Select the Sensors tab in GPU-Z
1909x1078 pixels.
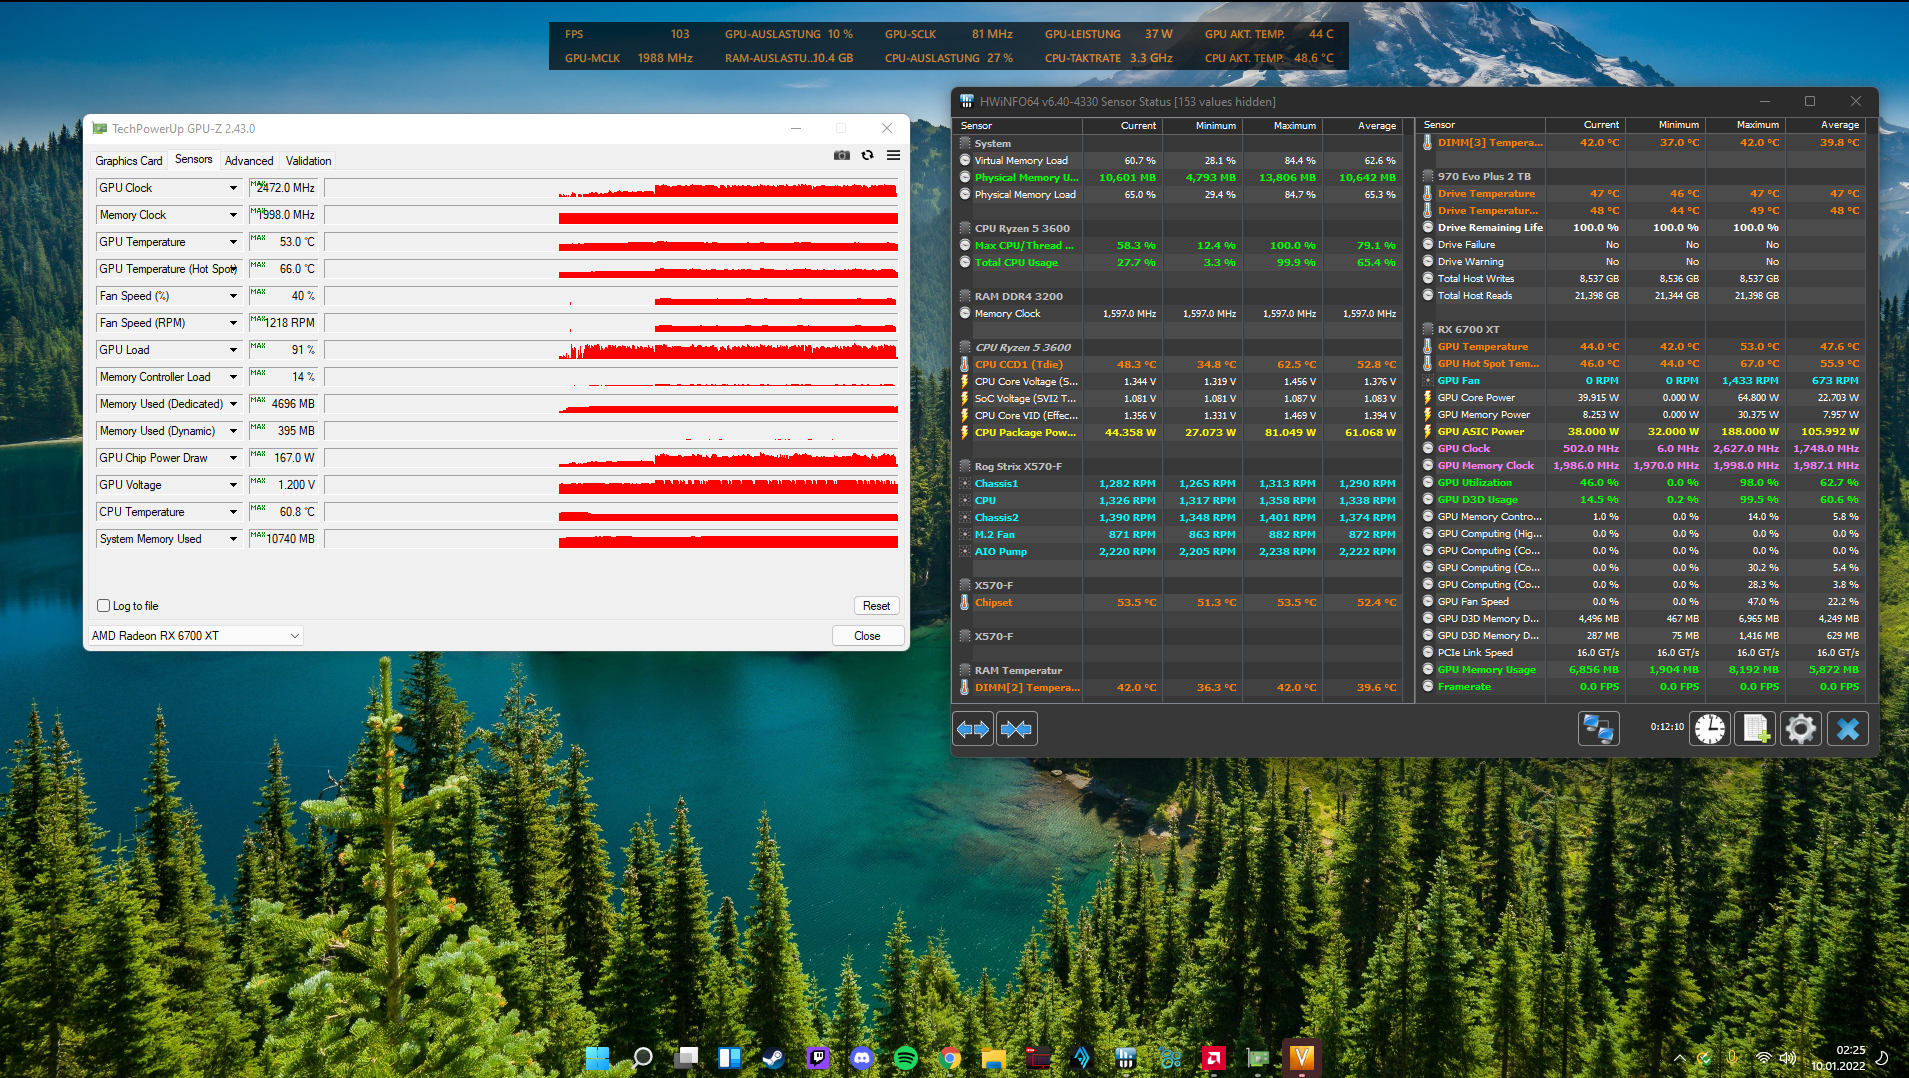tap(194, 160)
